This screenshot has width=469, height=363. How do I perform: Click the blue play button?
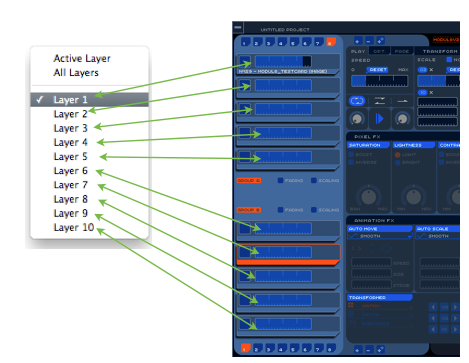[380, 119]
